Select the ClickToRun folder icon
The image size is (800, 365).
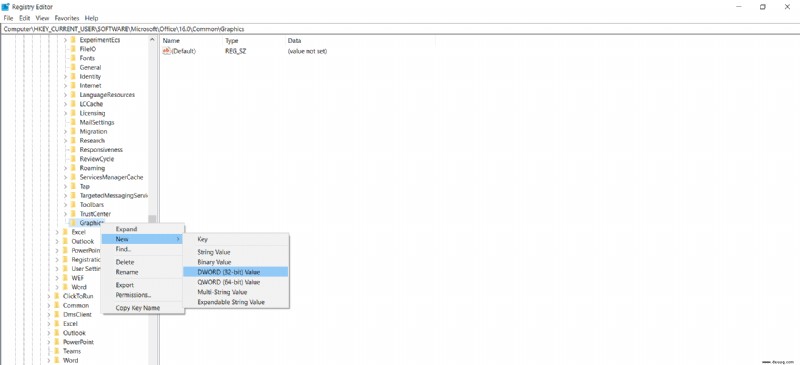[x=57, y=296]
